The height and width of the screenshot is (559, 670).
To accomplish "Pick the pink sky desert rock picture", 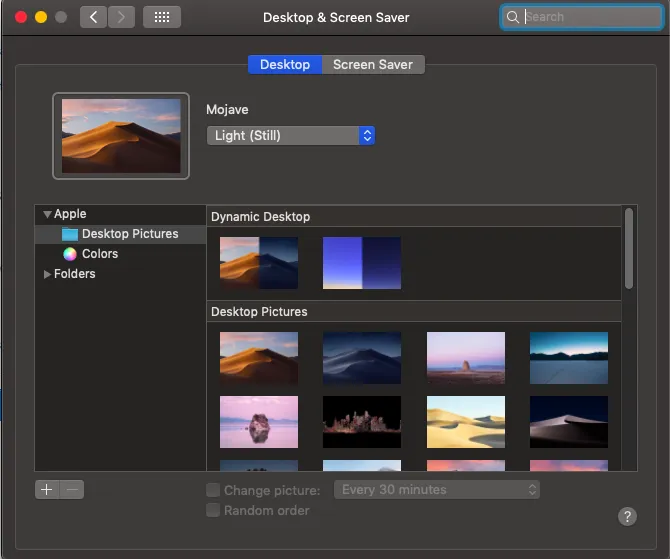I will 466,358.
